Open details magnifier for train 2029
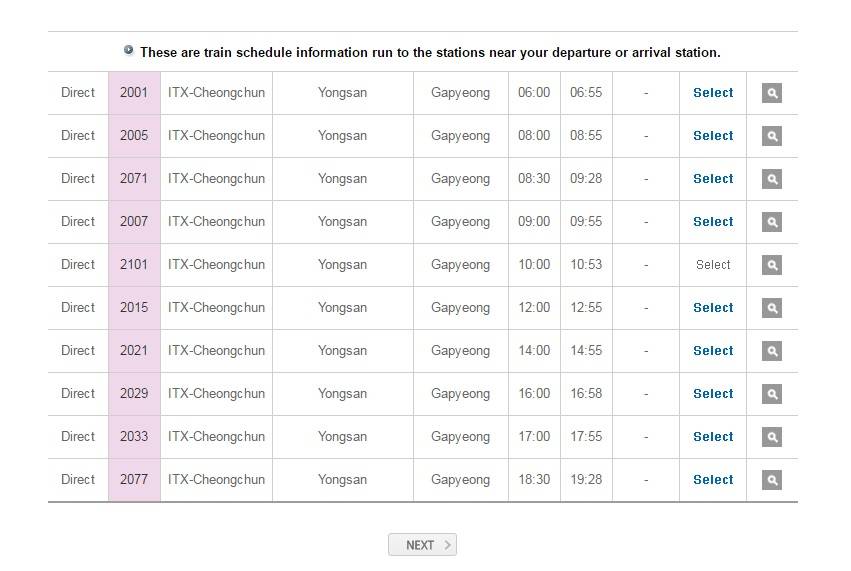This screenshot has height=571, width=851. click(771, 394)
